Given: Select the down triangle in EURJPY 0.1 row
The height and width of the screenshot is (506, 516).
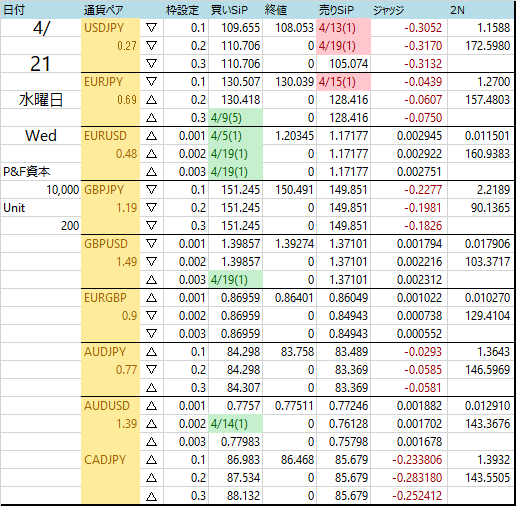Looking at the screenshot, I should click(152, 82).
